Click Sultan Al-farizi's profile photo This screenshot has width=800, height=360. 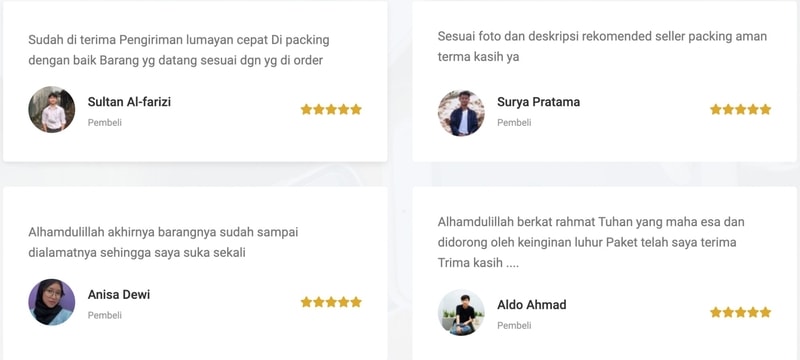pyautogui.click(x=52, y=110)
